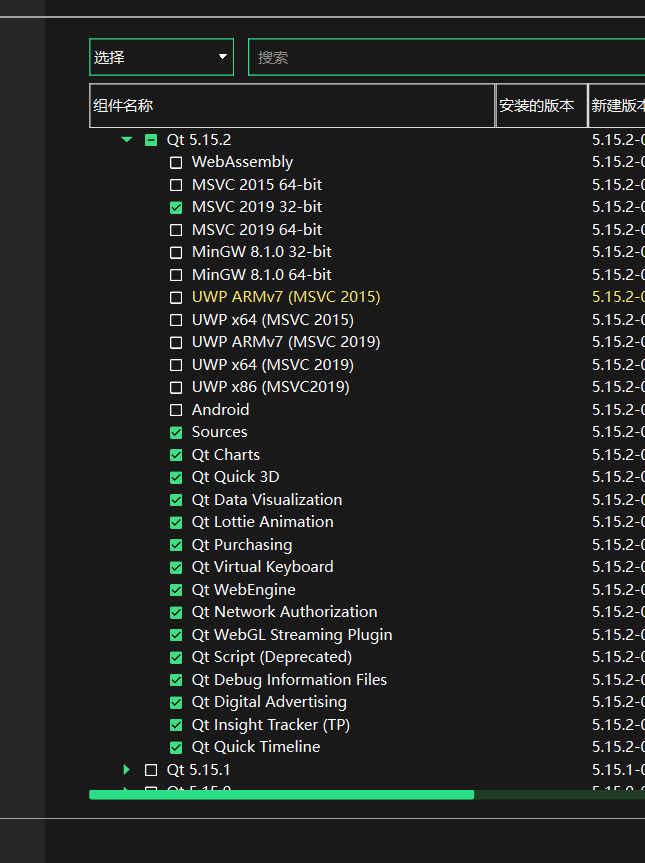
Task: Select the Sources row label
Action: [x=220, y=432]
